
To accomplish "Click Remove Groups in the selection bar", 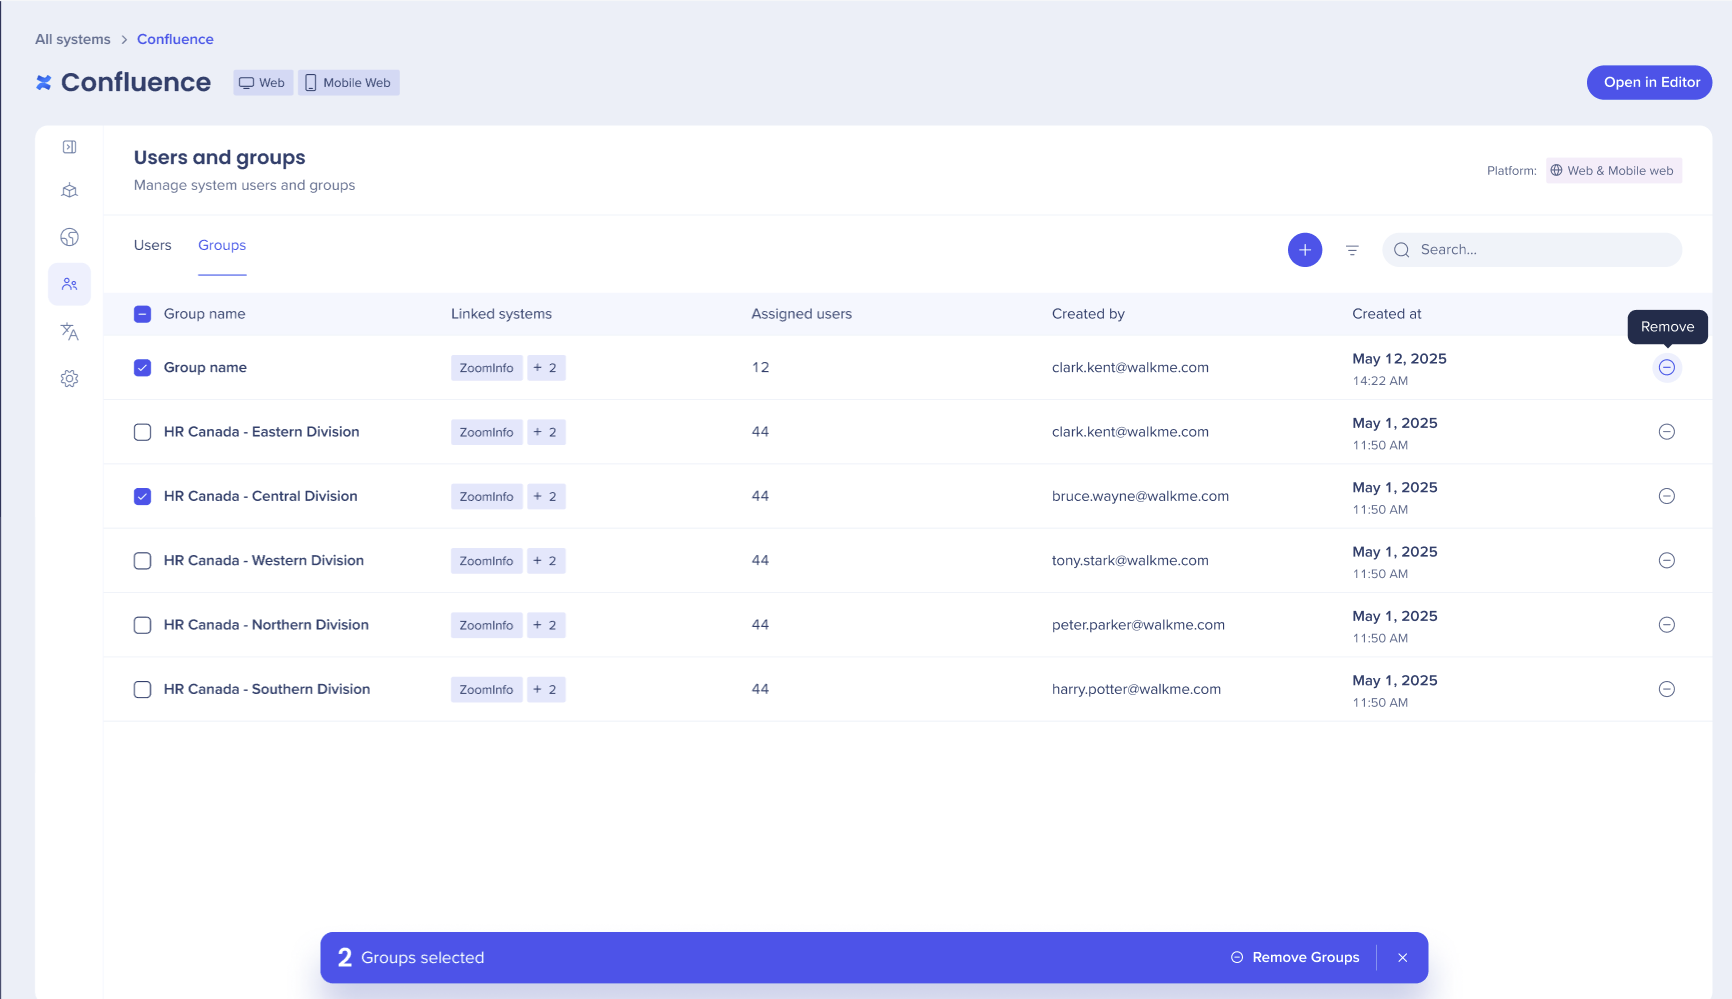I will coord(1295,958).
